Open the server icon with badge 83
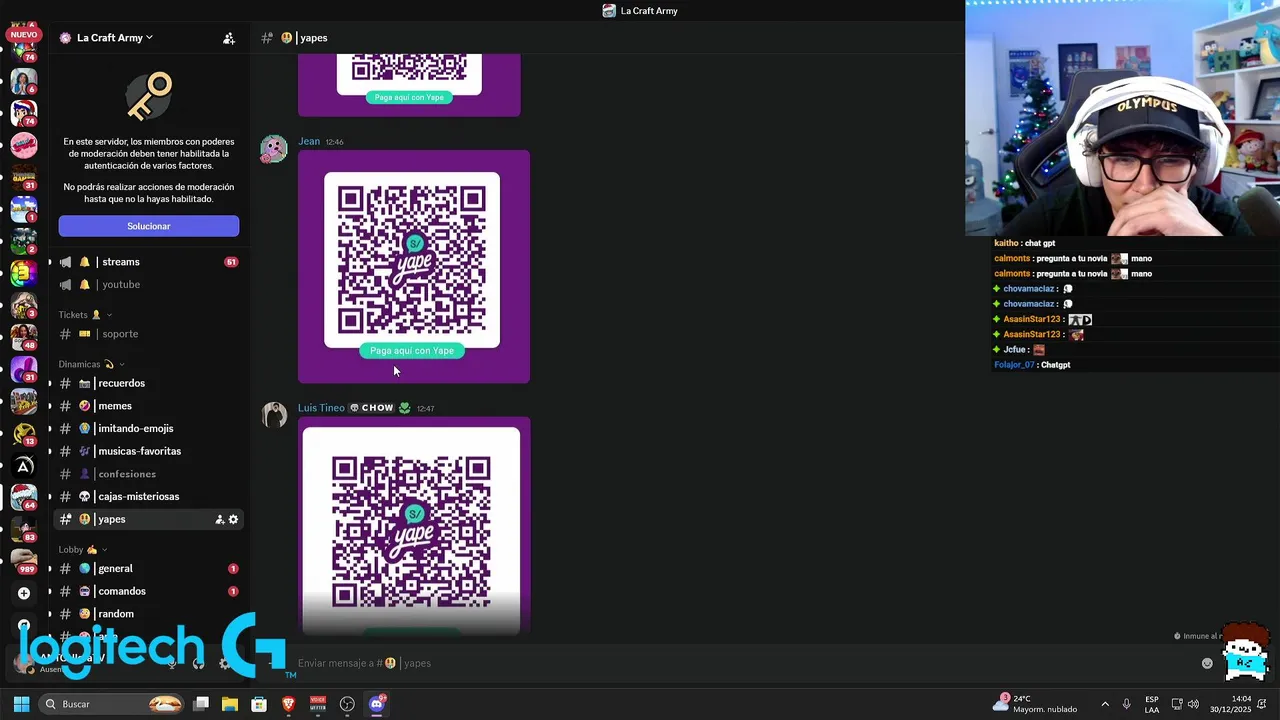The width and height of the screenshot is (1280, 720). coord(24,529)
